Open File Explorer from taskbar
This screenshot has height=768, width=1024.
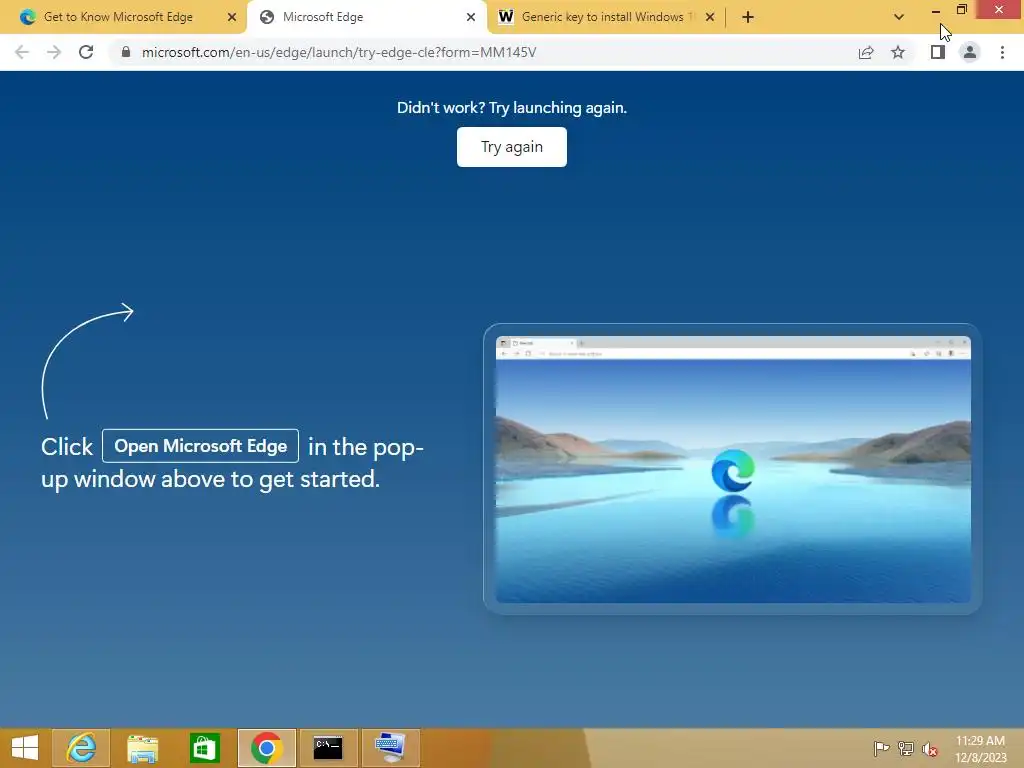pyautogui.click(x=142, y=748)
